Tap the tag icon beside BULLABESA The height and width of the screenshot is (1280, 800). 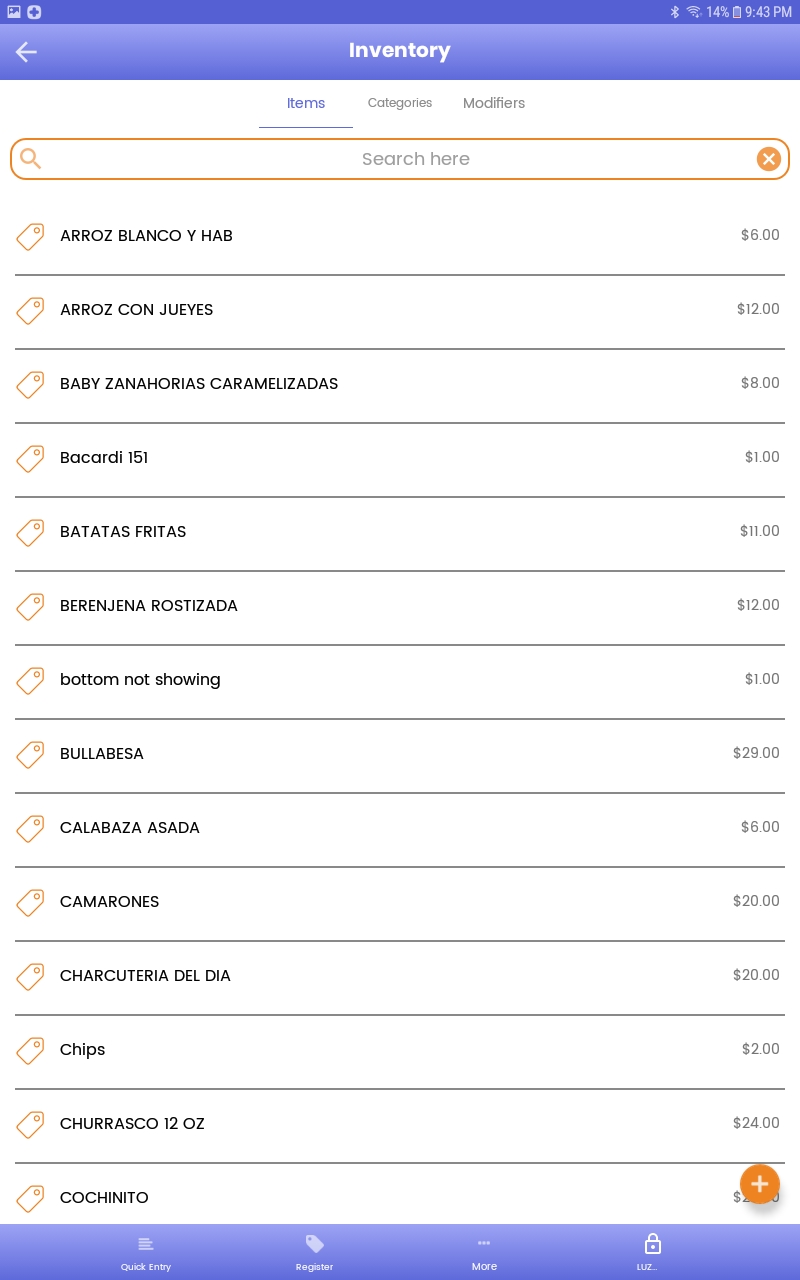(31, 754)
